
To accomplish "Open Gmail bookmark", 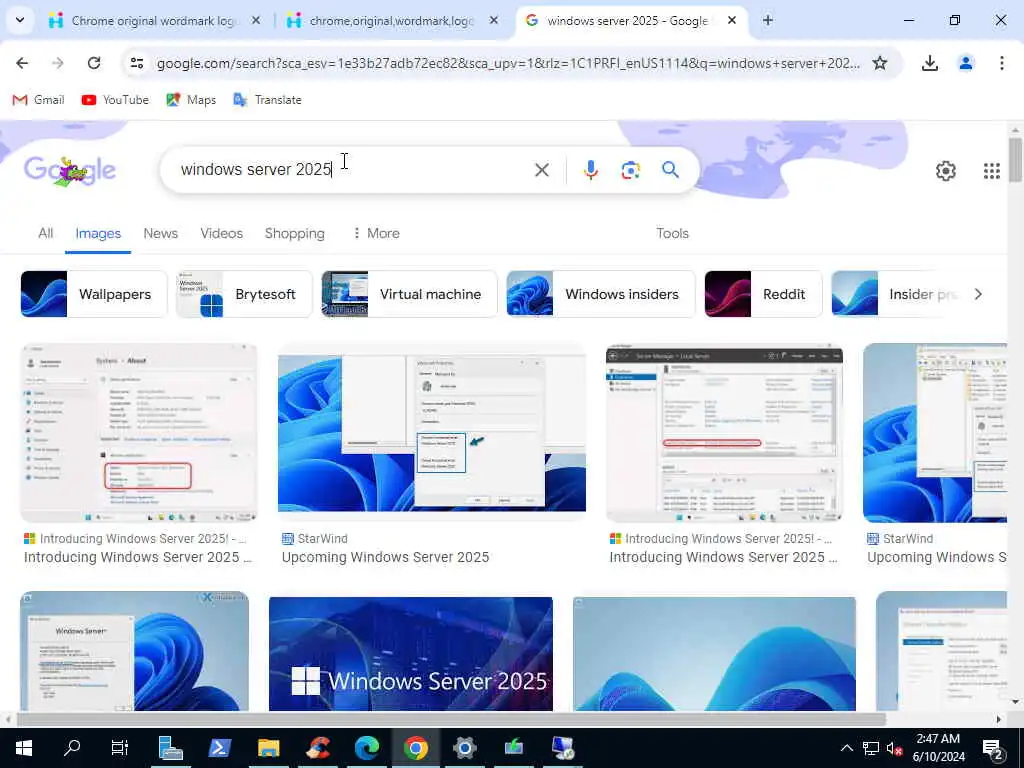I will click(x=39, y=100).
